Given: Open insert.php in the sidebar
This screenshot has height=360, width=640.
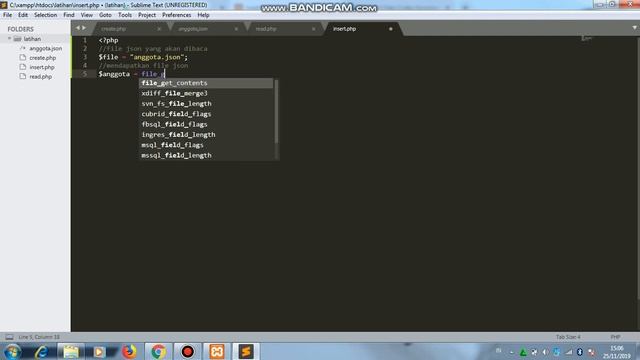Looking at the screenshot, I should pyautogui.click(x=42, y=67).
